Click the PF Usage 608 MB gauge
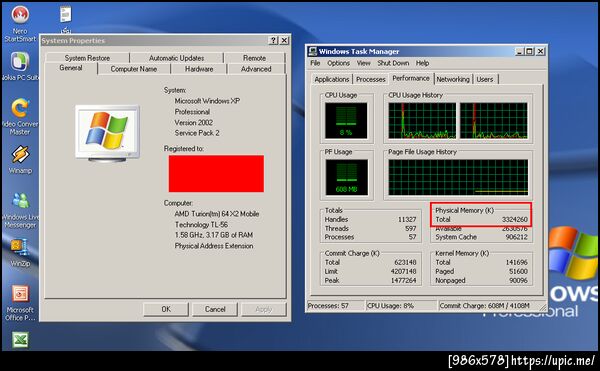 click(x=347, y=177)
